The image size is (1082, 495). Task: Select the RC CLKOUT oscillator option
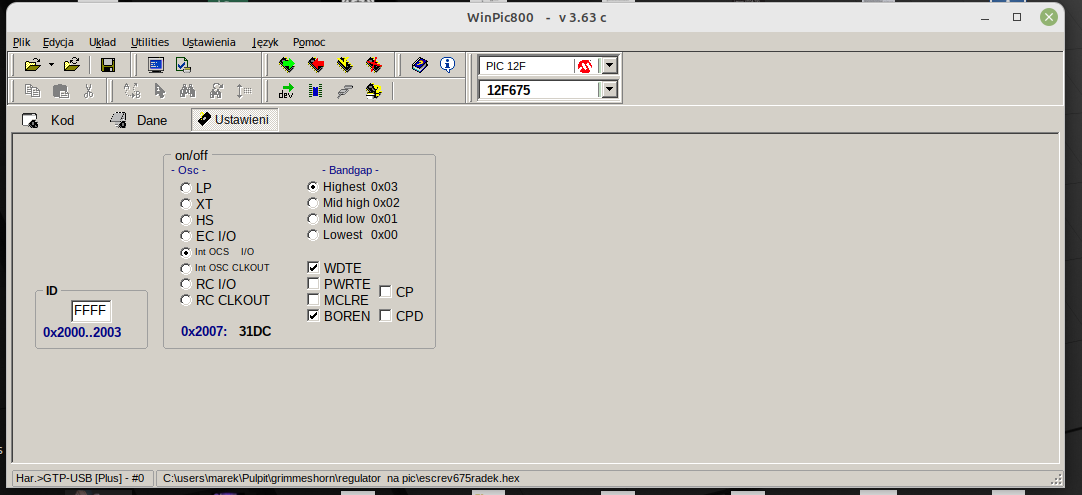186,300
